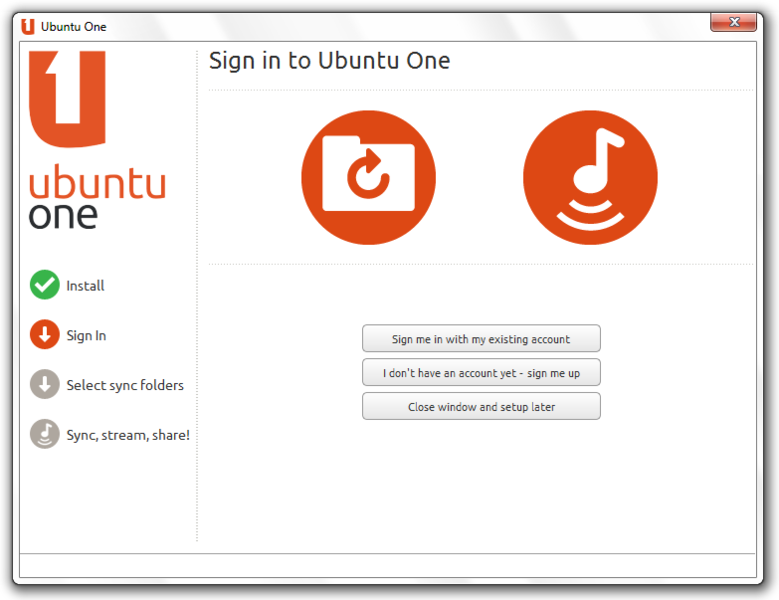Viewport: 779px width, 600px height.
Task: Click the green checkmark Install step icon
Action: pyautogui.click(x=45, y=285)
